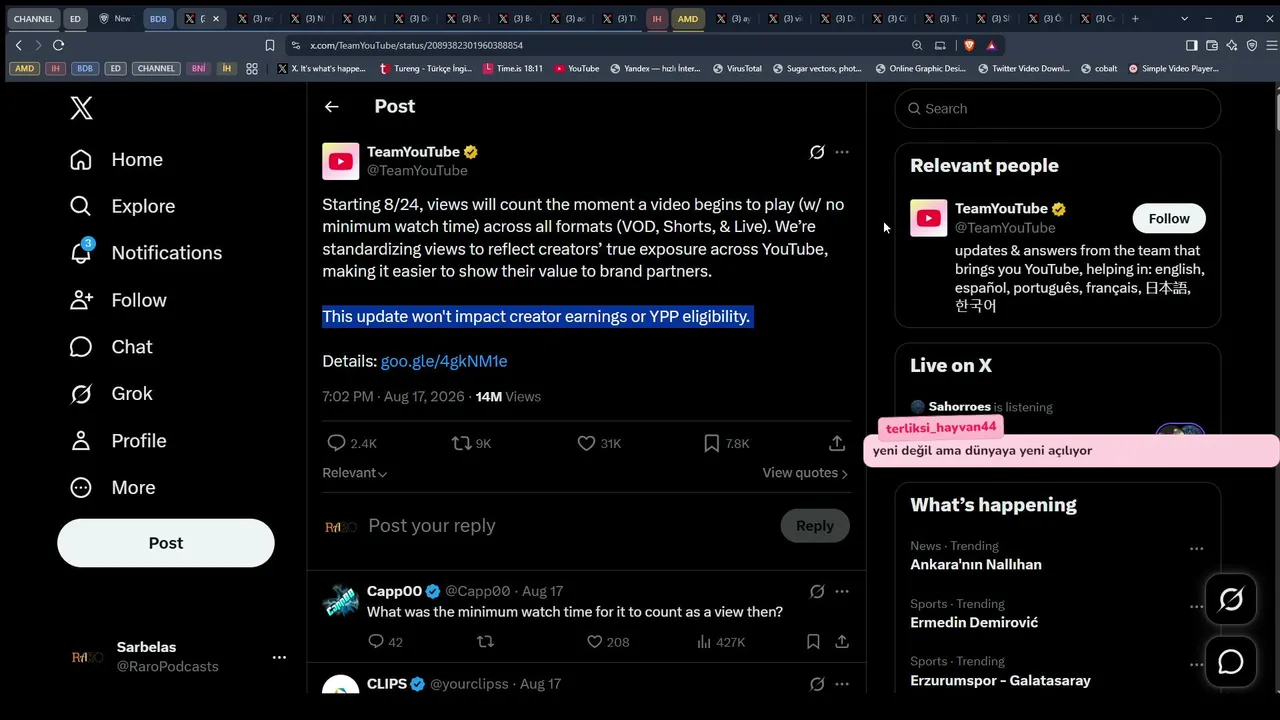The width and height of the screenshot is (1280, 720).
Task: Open Notifications with the bell icon
Action: [x=81, y=252]
